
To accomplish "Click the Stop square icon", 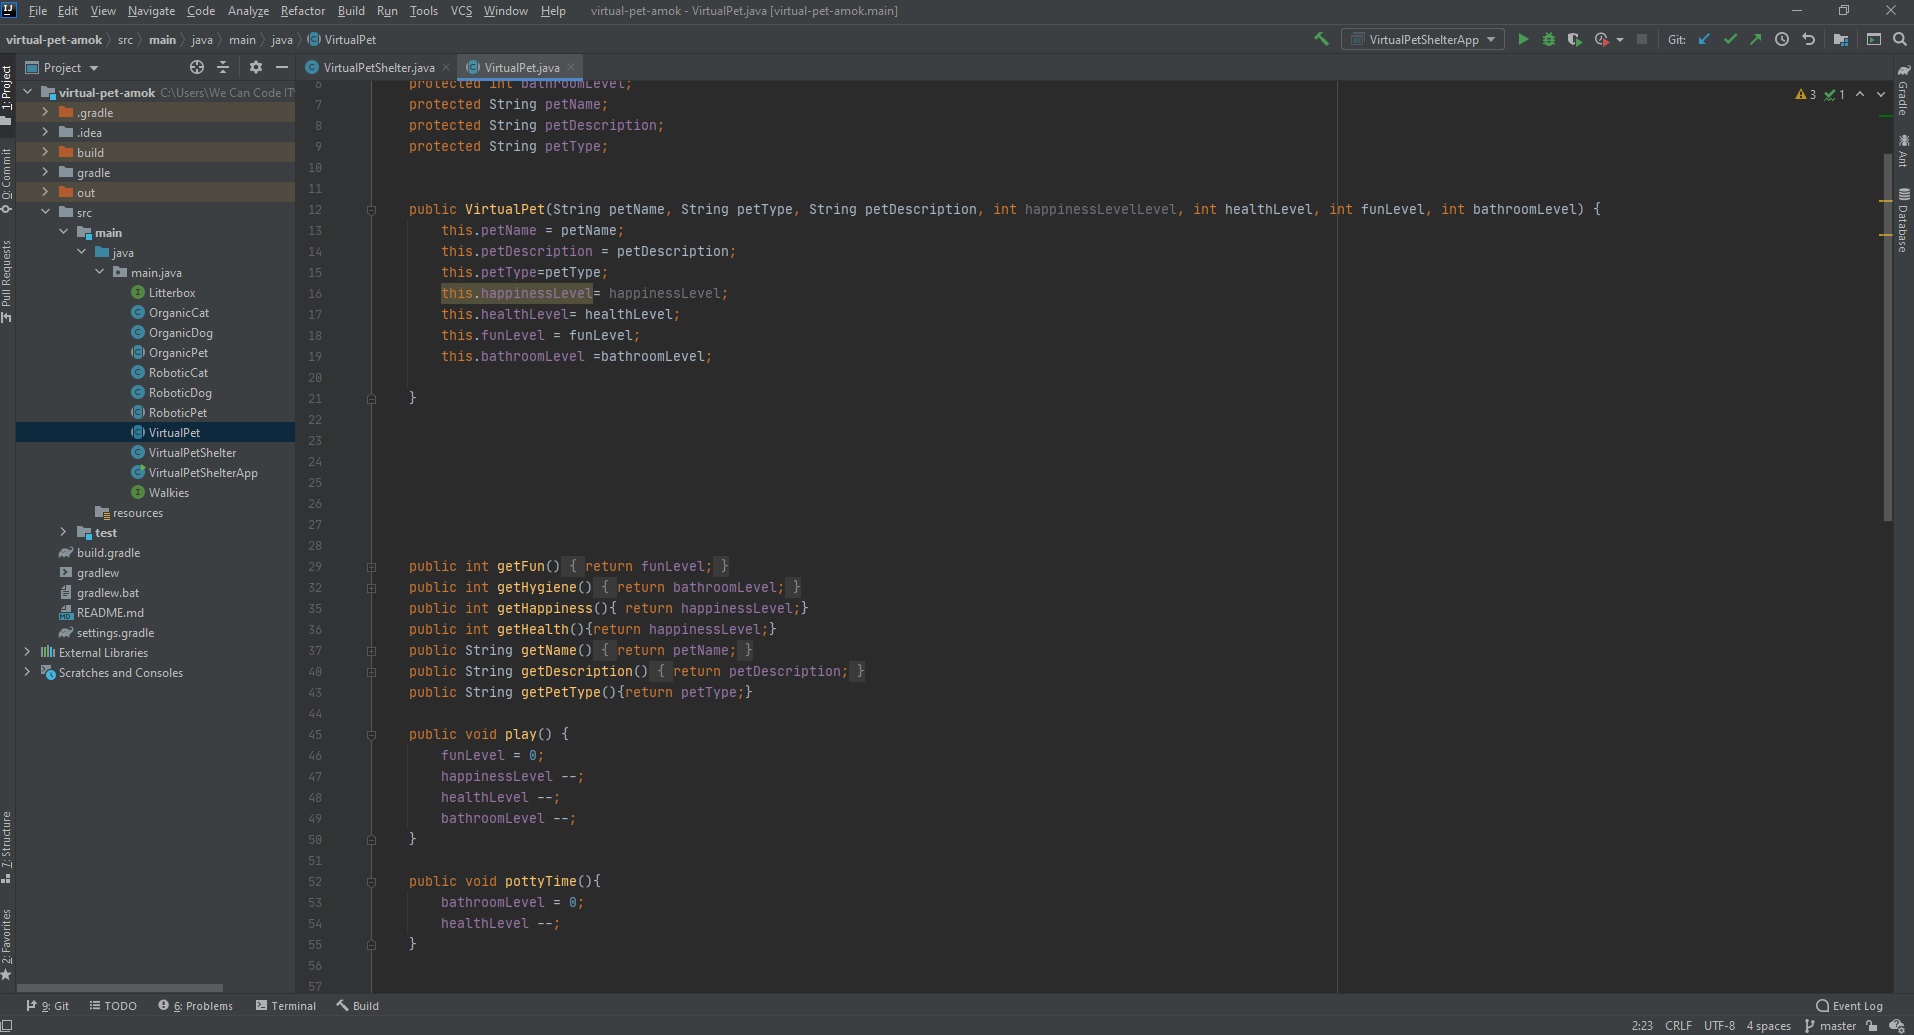I will (1642, 39).
